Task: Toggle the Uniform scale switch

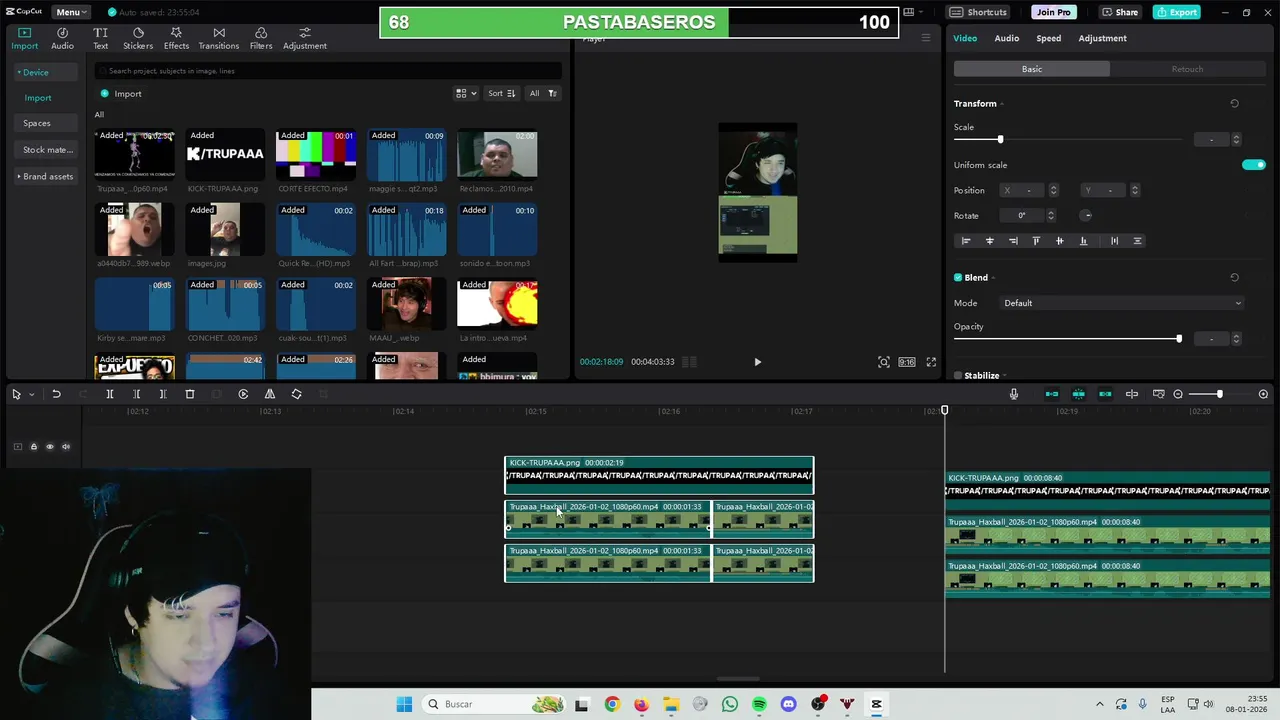Action: point(1253,165)
